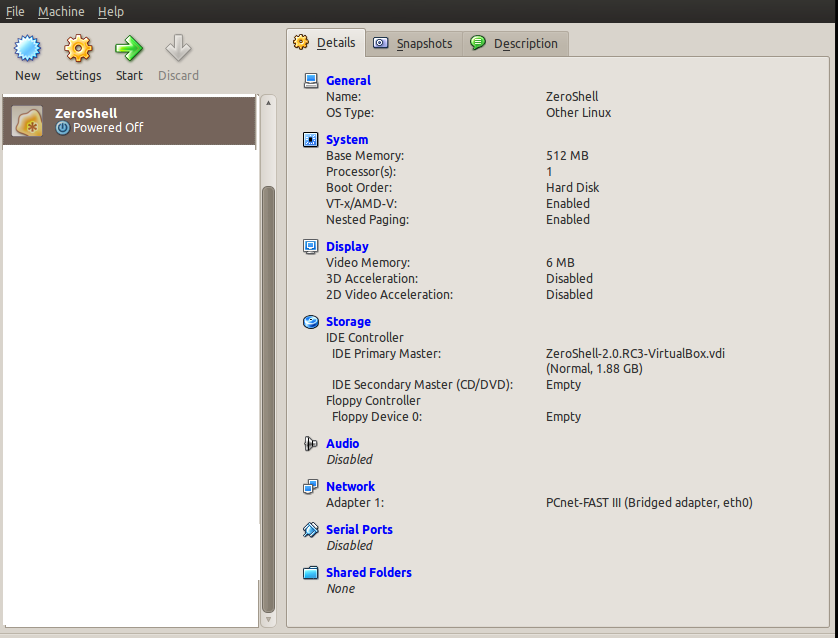Click the Description tab speech-bubble icon
Viewport: 838px width, 638px height.
(478, 43)
